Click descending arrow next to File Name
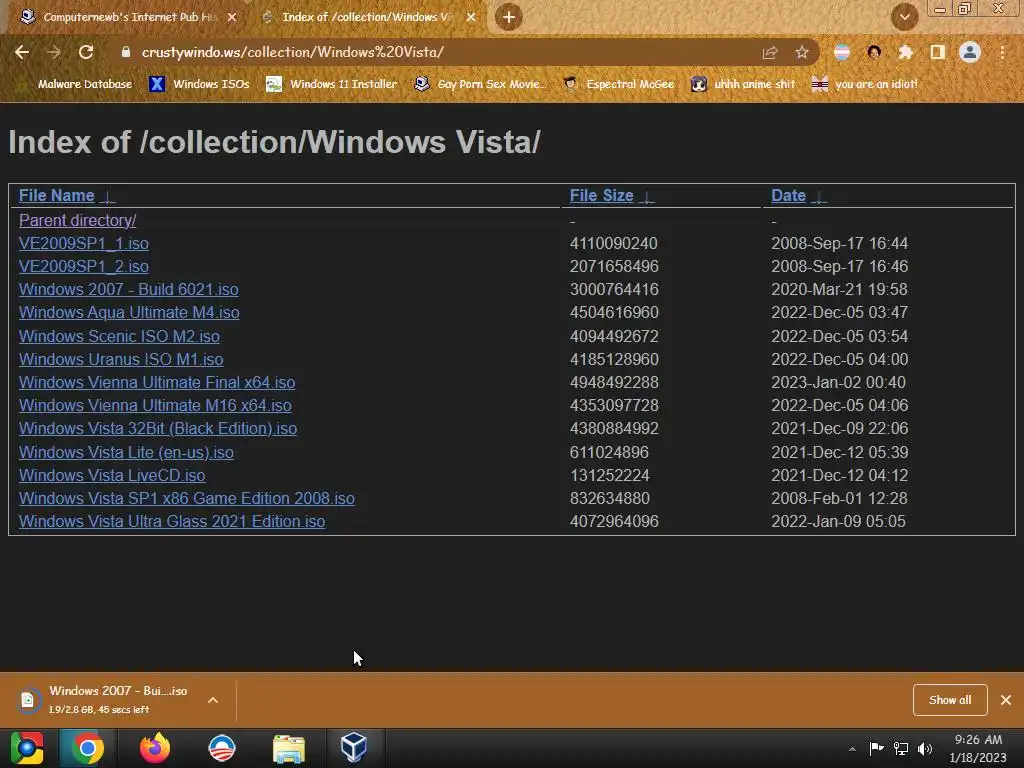Viewport: 1024px width, 768px height. pyautogui.click(x=109, y=197)
